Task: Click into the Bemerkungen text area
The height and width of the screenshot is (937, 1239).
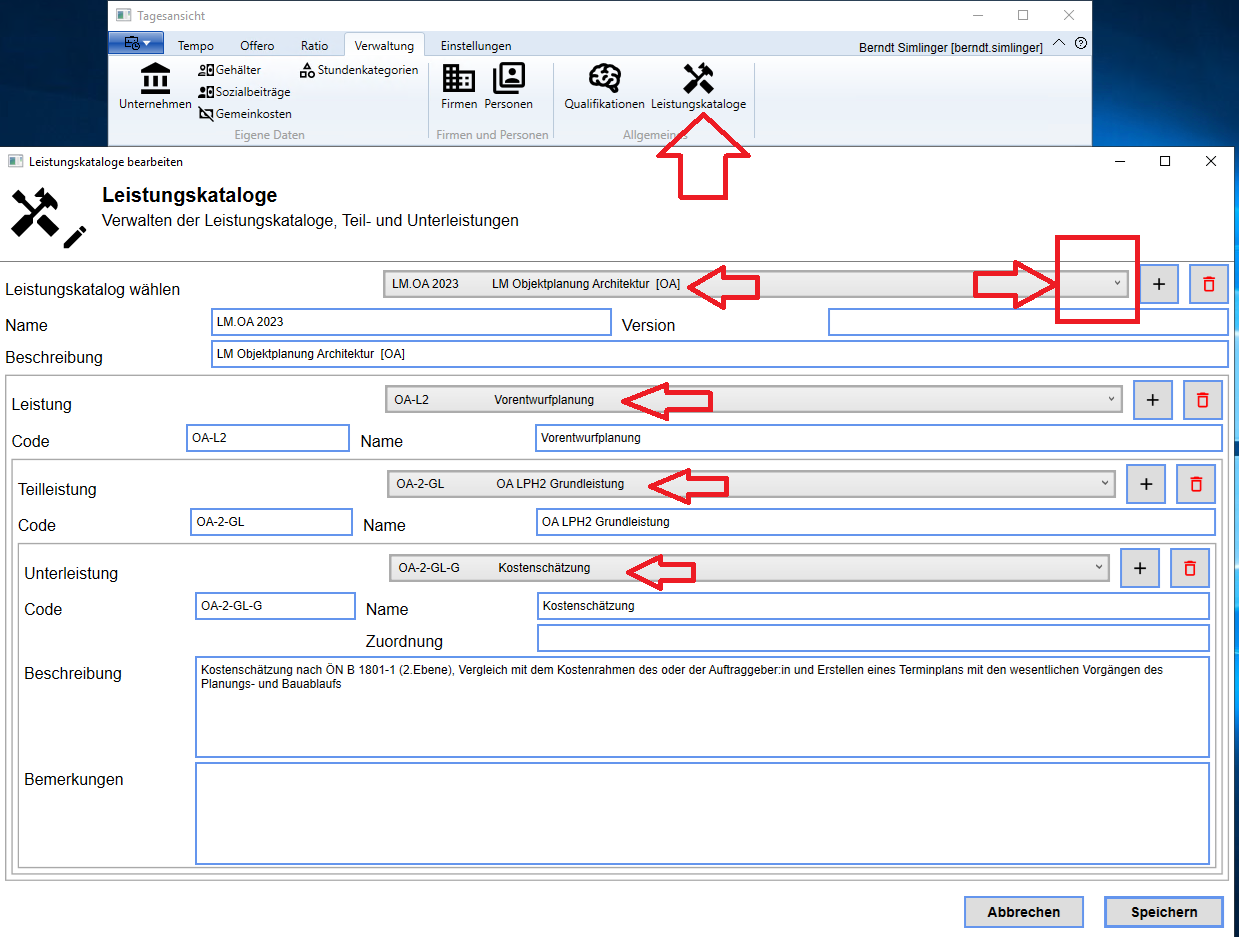Action: pyautogui.click(x=701, y=813)
